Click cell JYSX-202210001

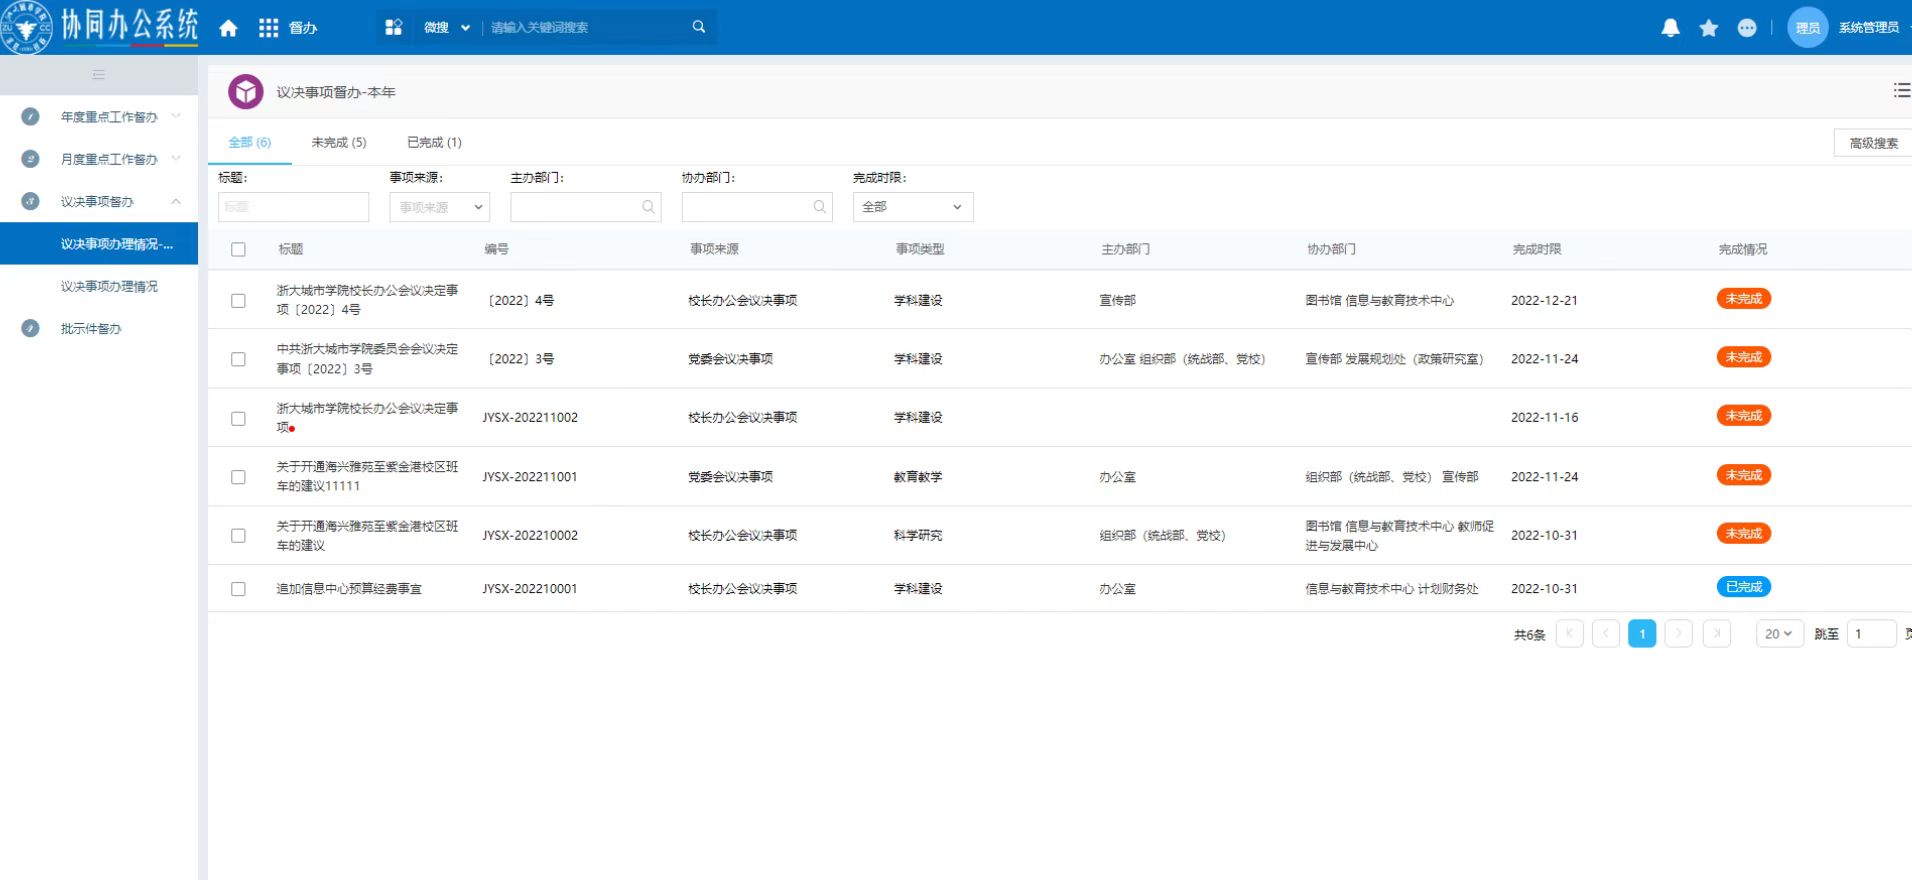[530, 589]
